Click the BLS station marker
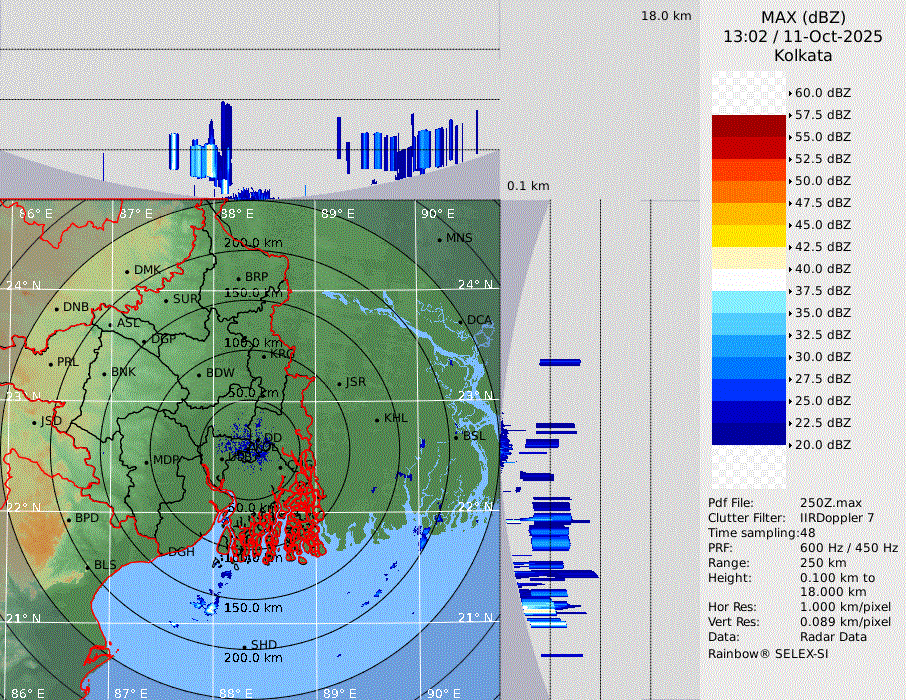The height and width of the screenshot is (700, 906). point(88,566)
